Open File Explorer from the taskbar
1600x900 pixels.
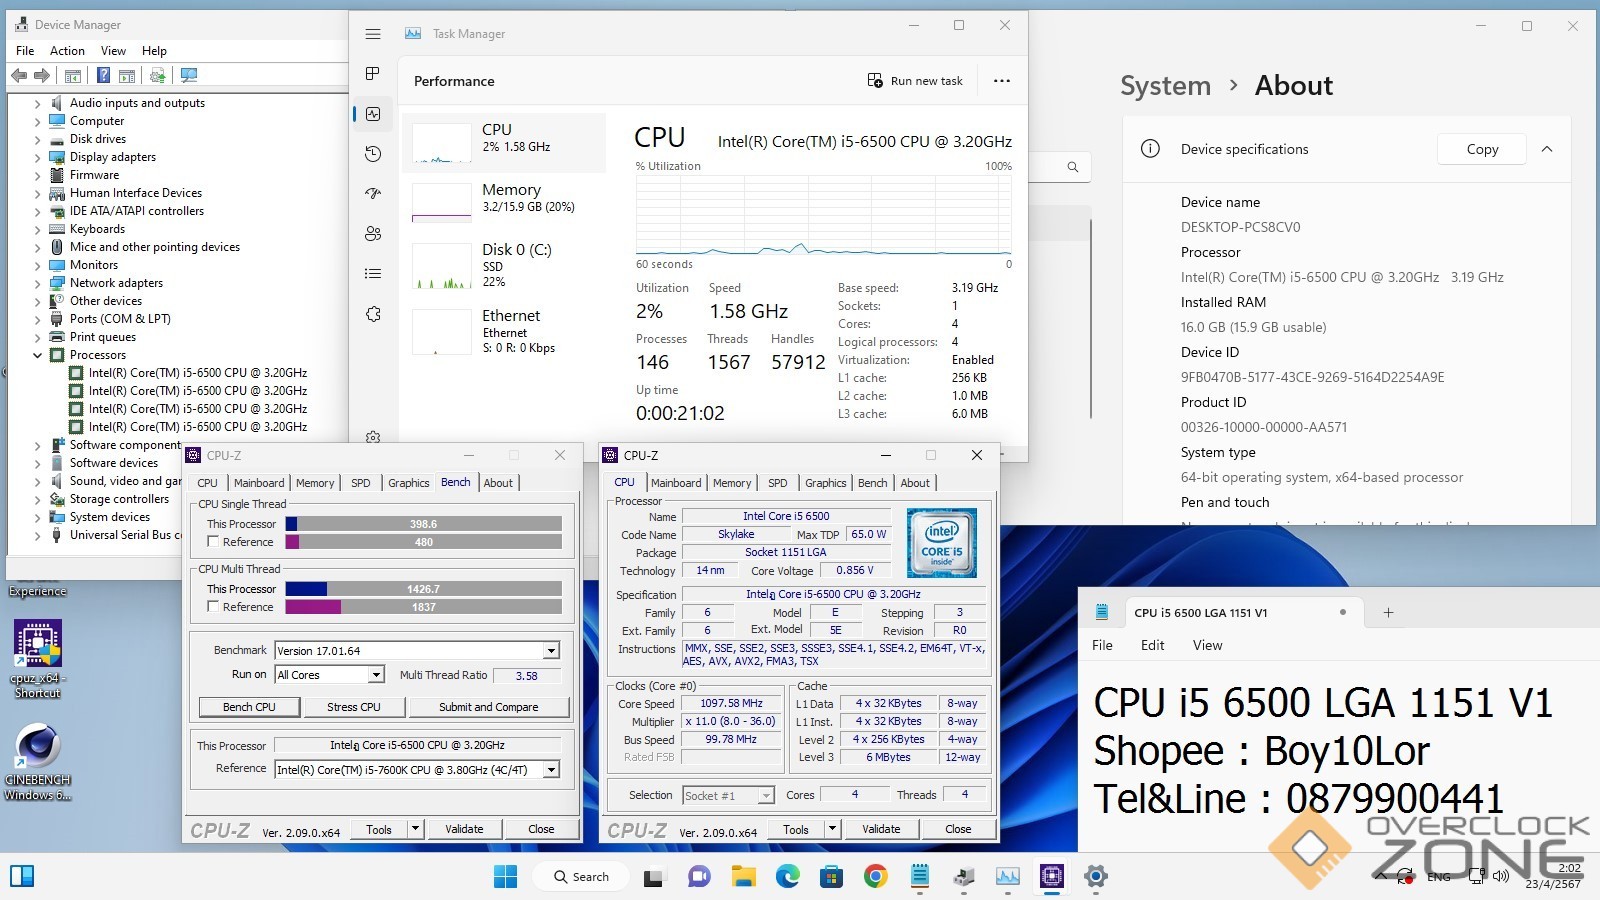pyautogui.click(x=743, y=877)
